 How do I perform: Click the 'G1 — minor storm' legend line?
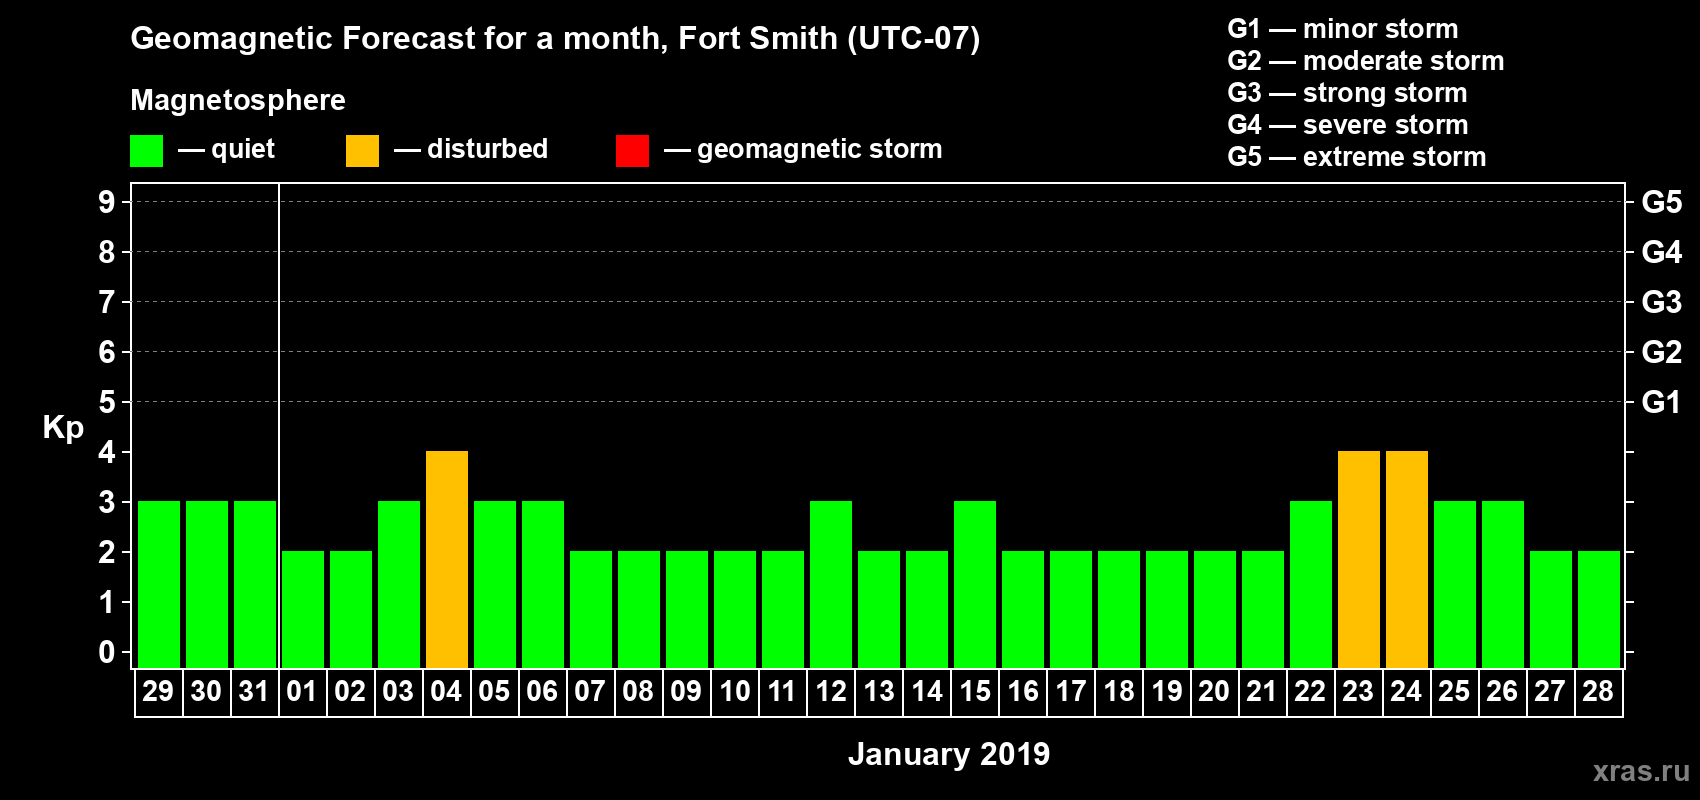pos(1342,29)
